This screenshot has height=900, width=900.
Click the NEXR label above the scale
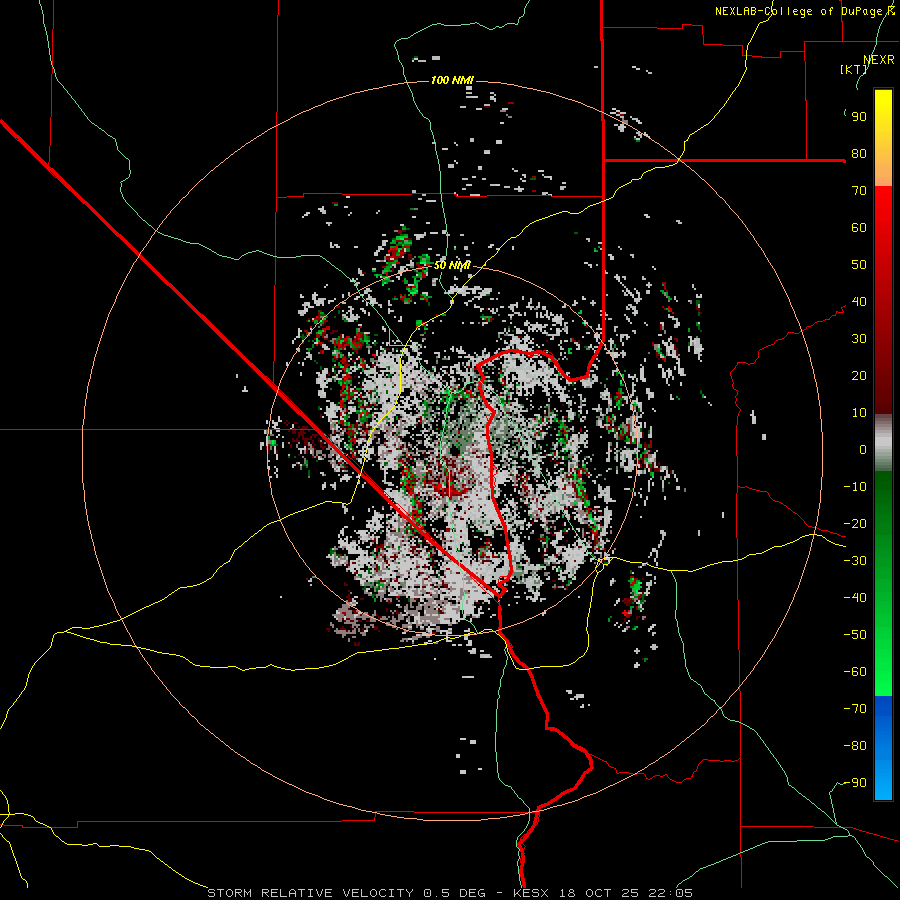click(x=878, y=60)
